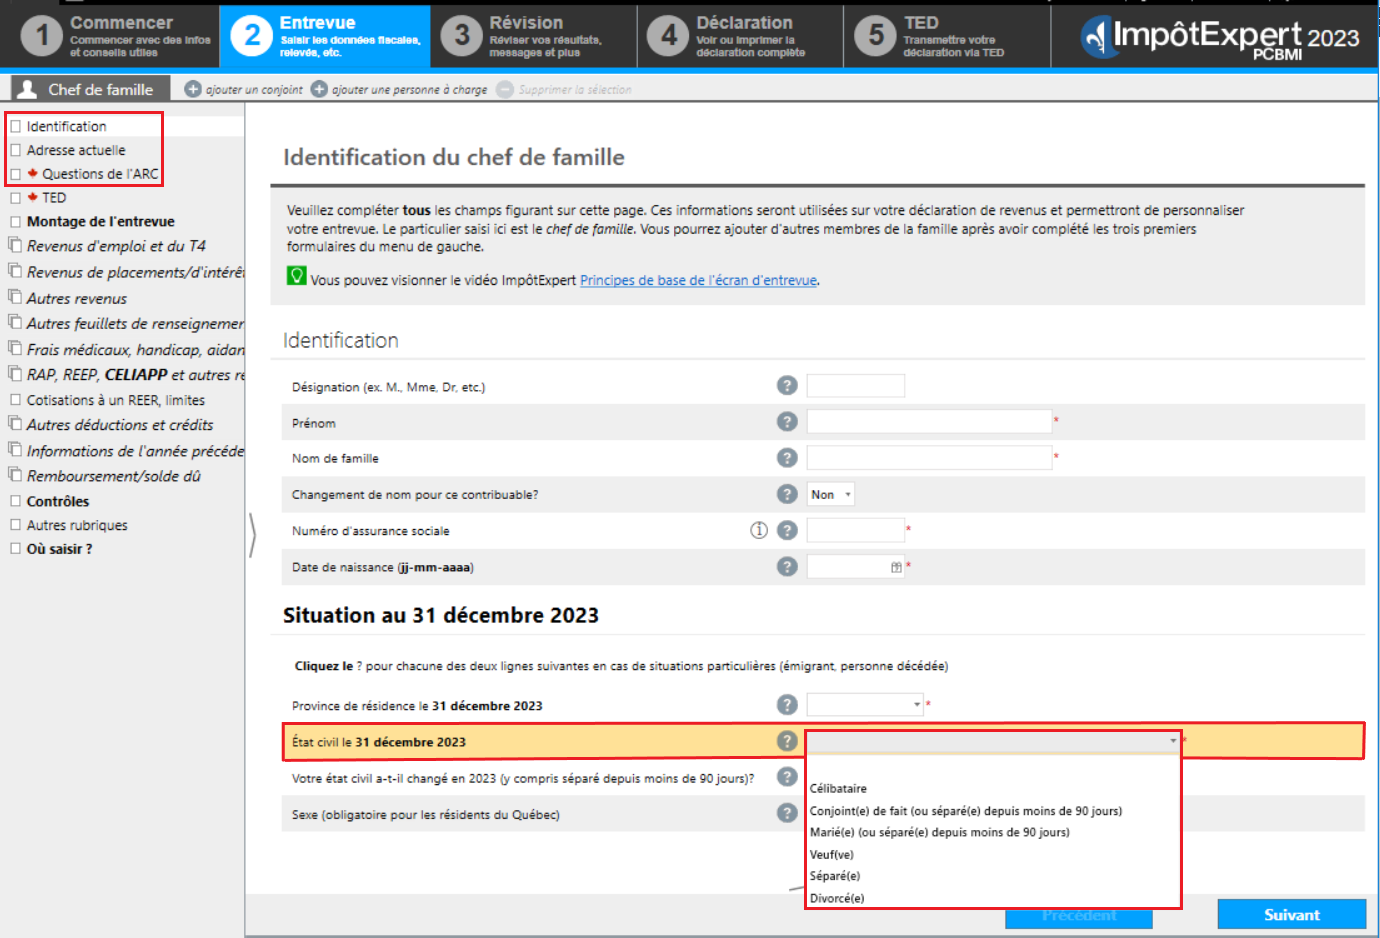Check the Autres rubriques box
1380x938 pixels.
[15, 525]
